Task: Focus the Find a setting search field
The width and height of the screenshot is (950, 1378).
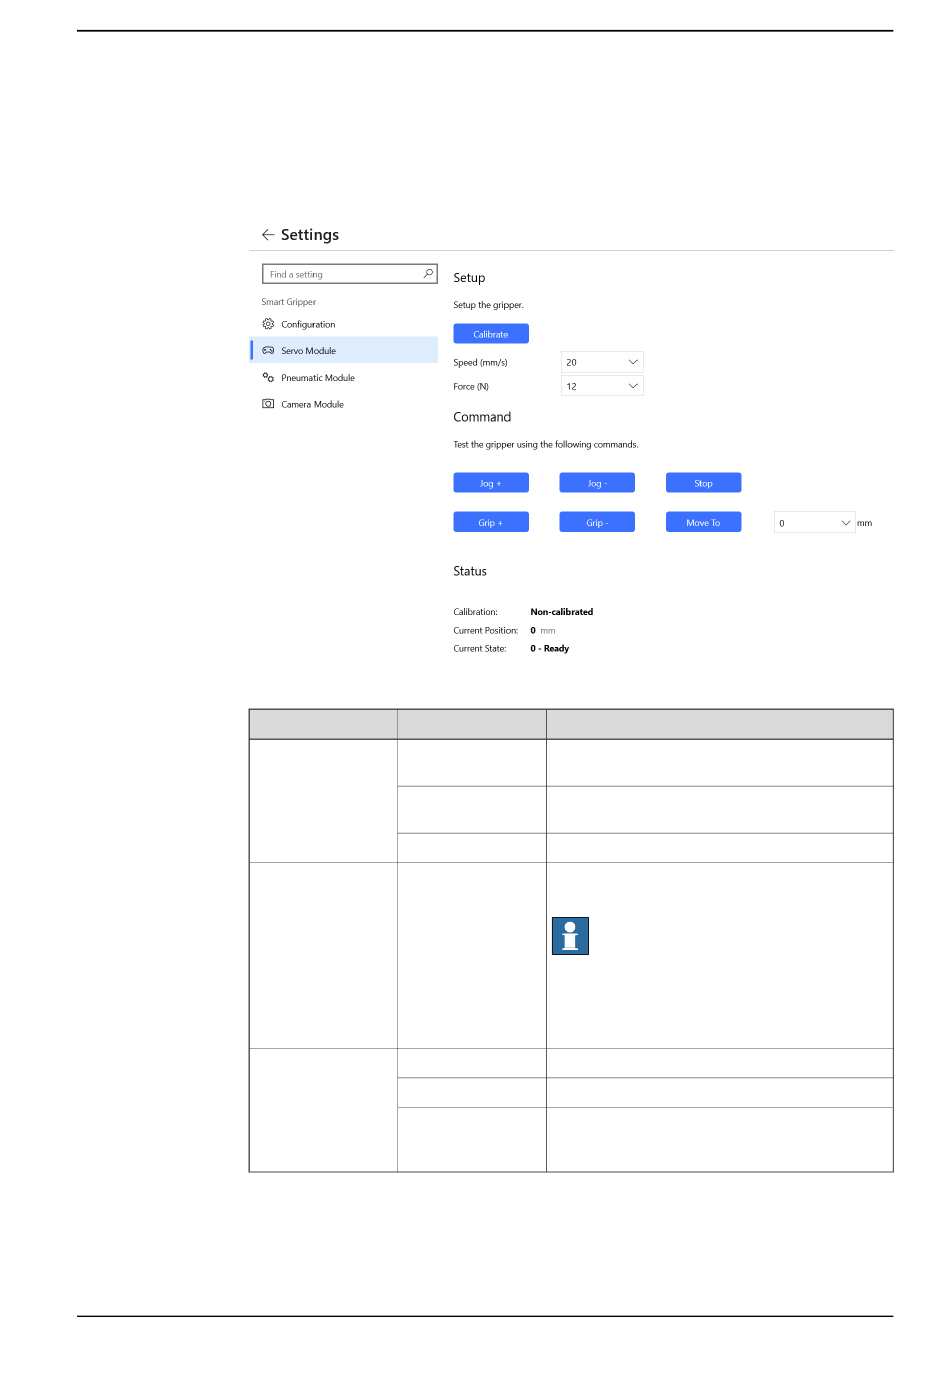Action: (342, 274)
